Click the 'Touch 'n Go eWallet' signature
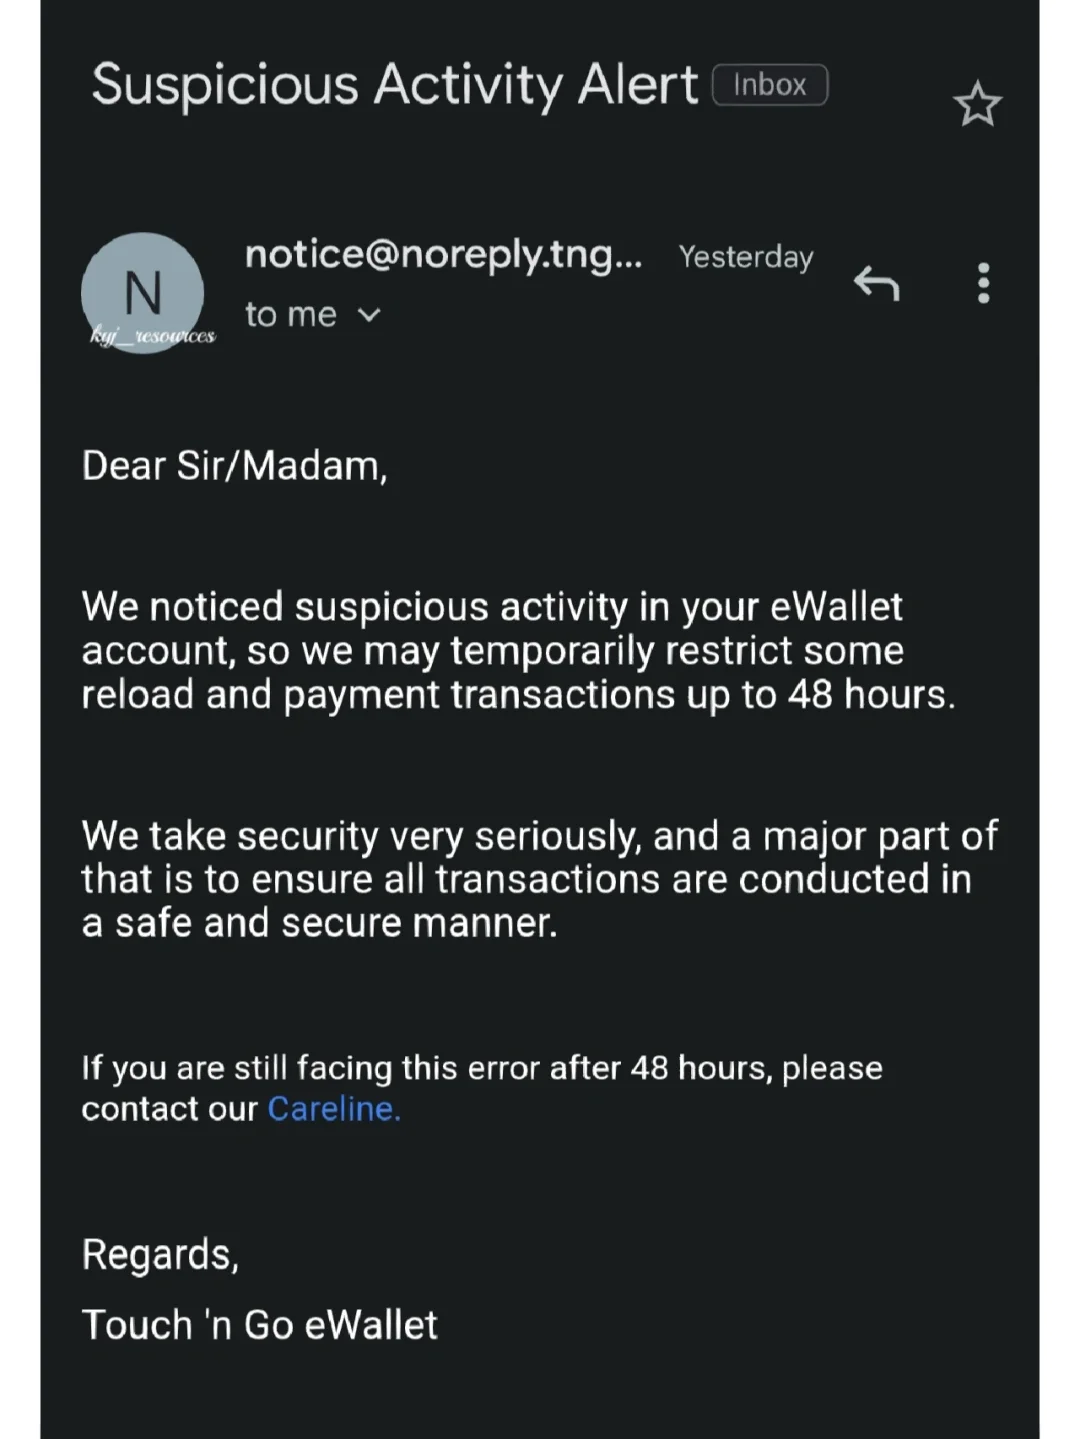The height and width of the screenshot is (1439, 1080). click(x=260, y=1325)
